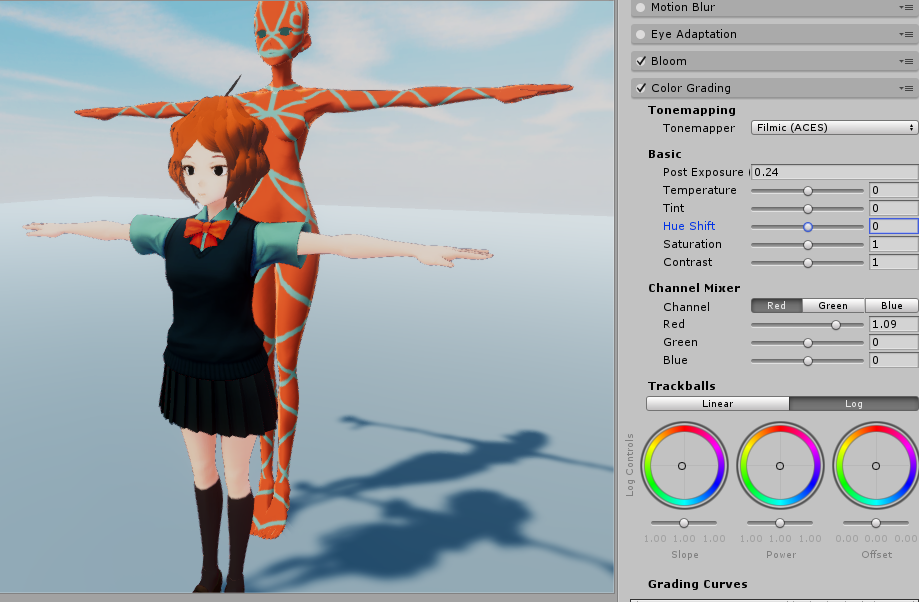Click the Power label under the wheel
The width and height of the screenshot is (919, 602).
click(781, 555)
